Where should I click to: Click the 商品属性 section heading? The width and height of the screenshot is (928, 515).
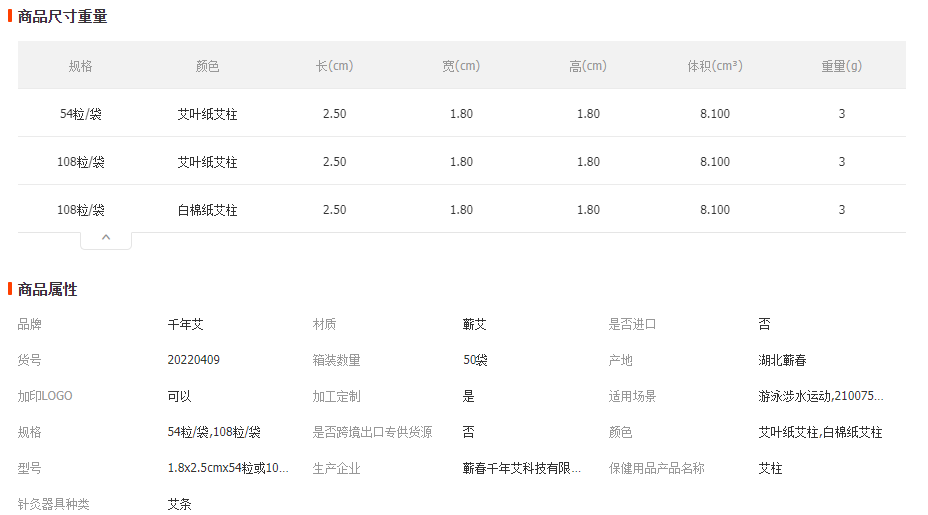pos(47,289)
